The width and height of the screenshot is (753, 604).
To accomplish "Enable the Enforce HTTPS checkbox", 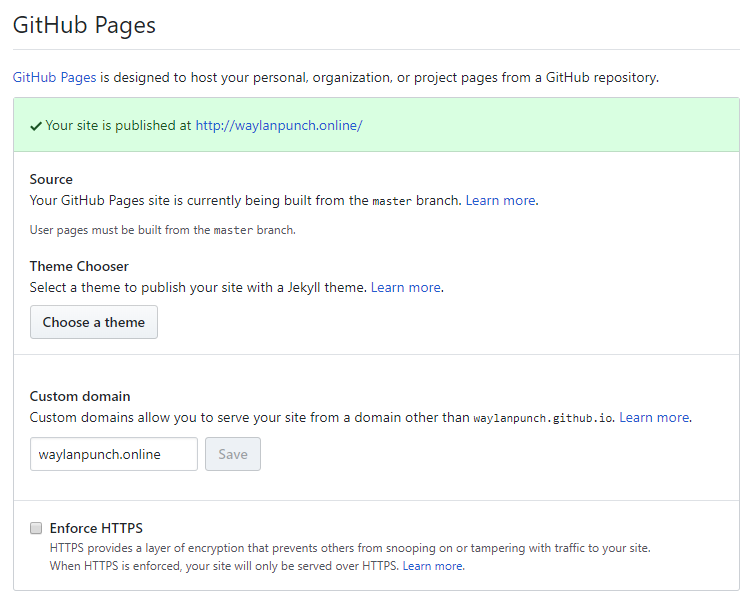I will pos(36,528).
